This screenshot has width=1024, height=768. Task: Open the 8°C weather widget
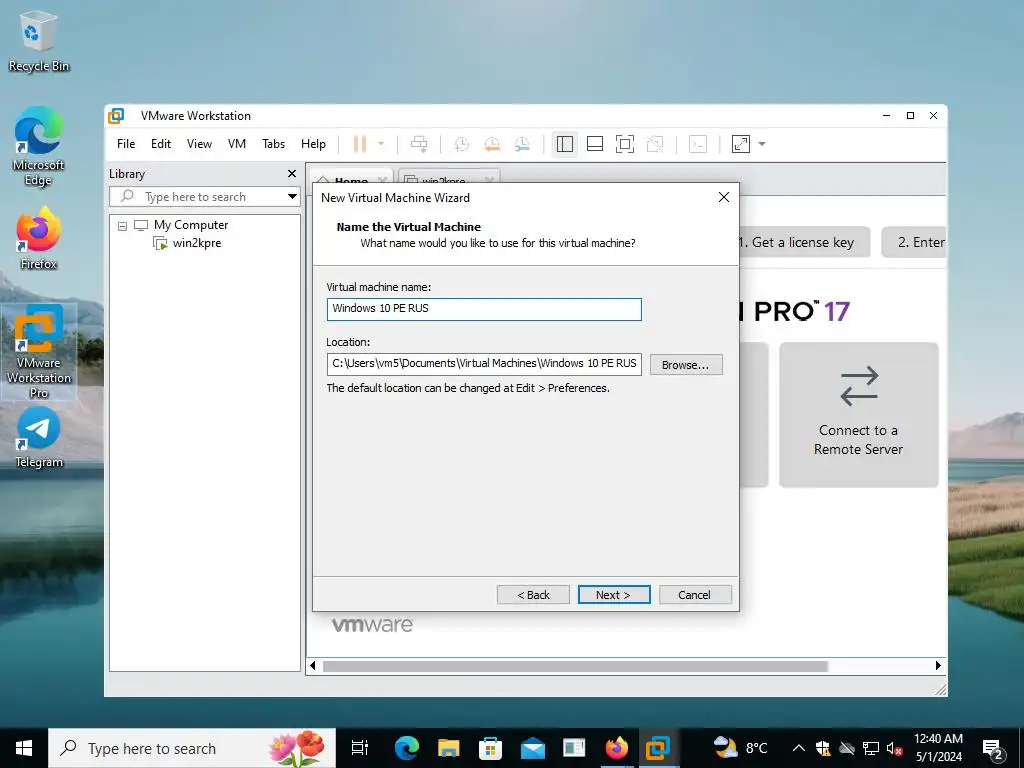pyautogui.click(x=740, y=748)
